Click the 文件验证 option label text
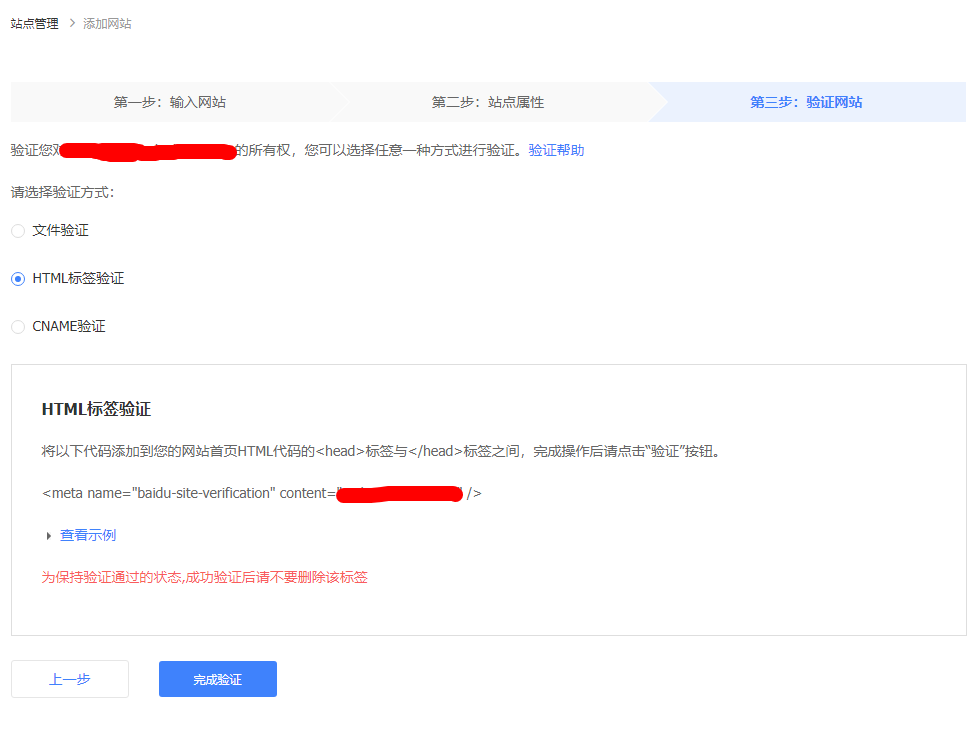Screen dimensions: 977x730 tap(60, 231)
